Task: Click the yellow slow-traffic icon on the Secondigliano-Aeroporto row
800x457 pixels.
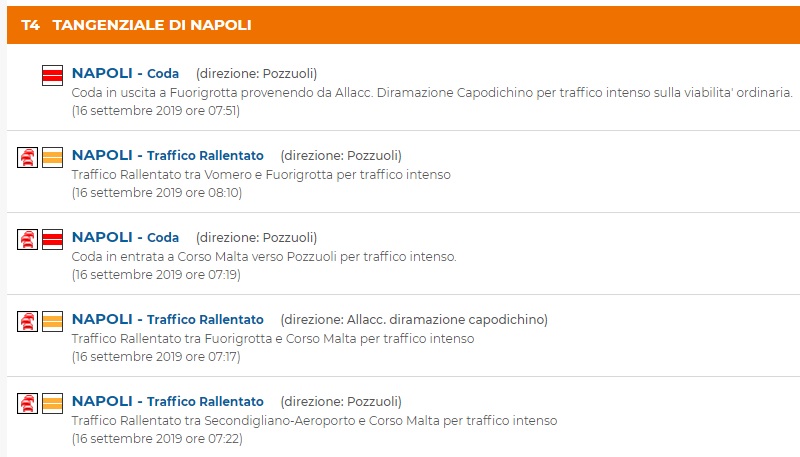Action: tap(53, 403)
